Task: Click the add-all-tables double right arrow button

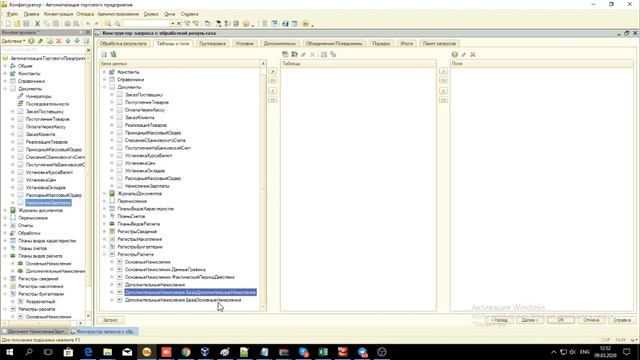Action: 273,80
